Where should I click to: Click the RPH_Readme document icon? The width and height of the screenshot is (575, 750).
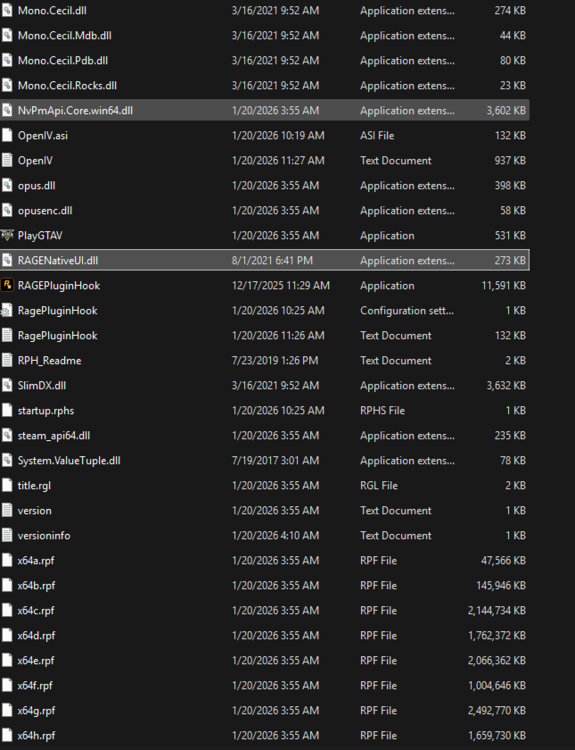(x=7, y=360)
